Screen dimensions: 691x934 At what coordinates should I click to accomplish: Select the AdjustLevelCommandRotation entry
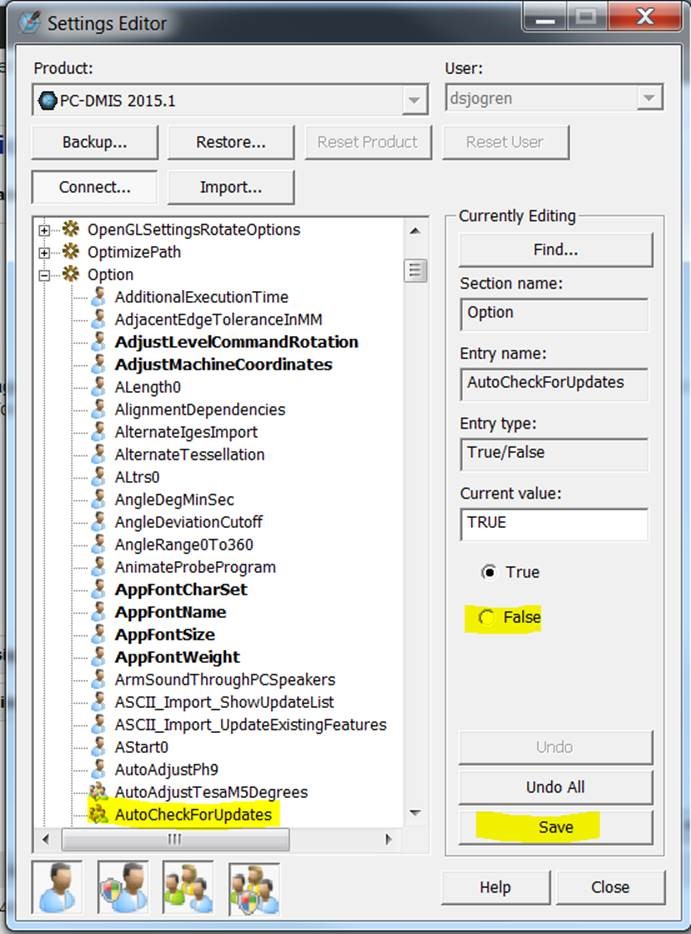(x=236, y=342)
